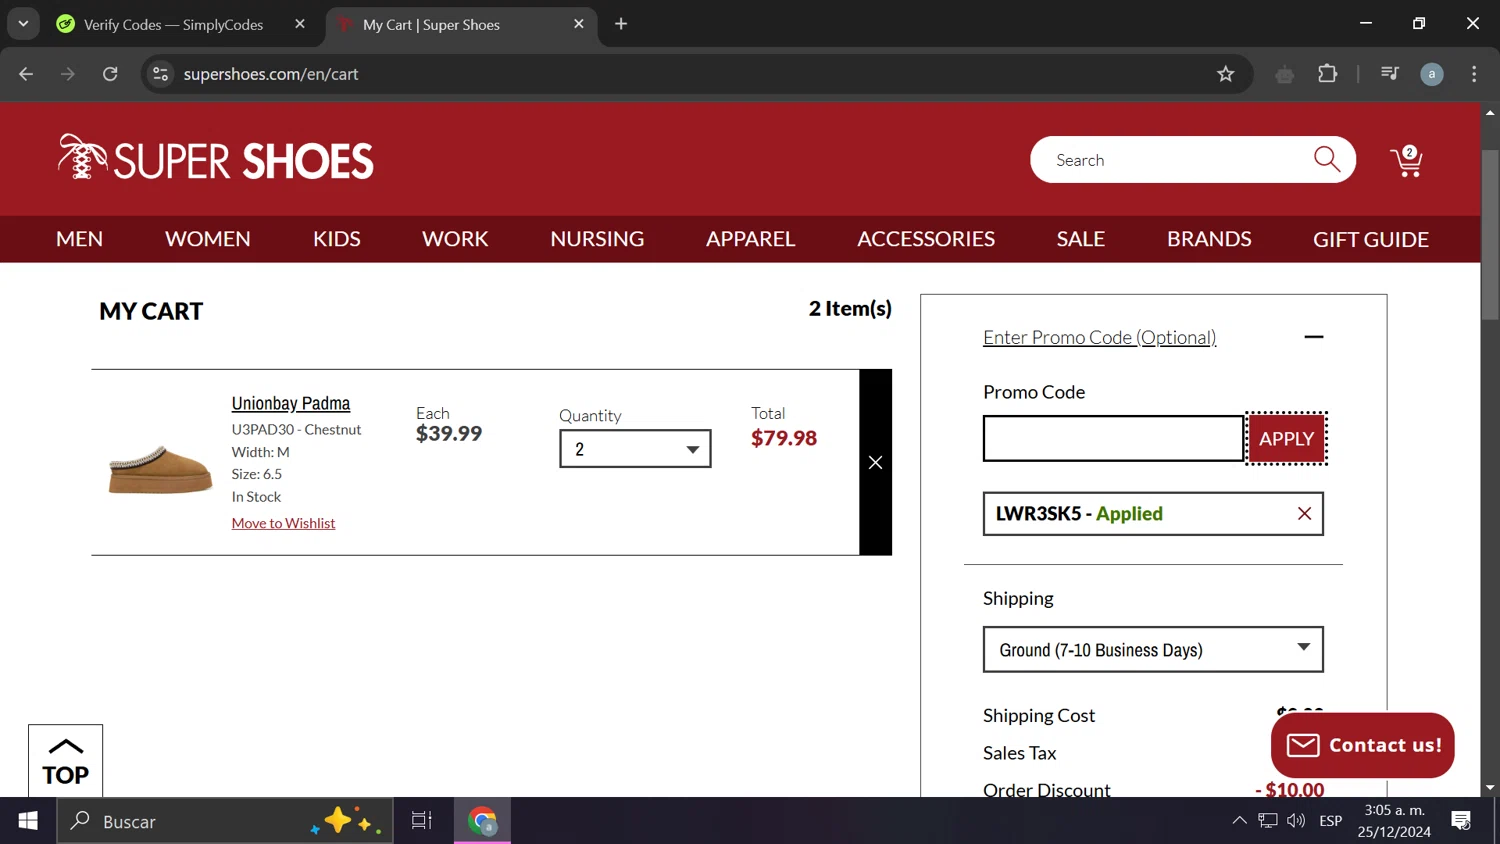Go forward in browser history
This screenshot has width=1500, height=844.
point(68,74)
